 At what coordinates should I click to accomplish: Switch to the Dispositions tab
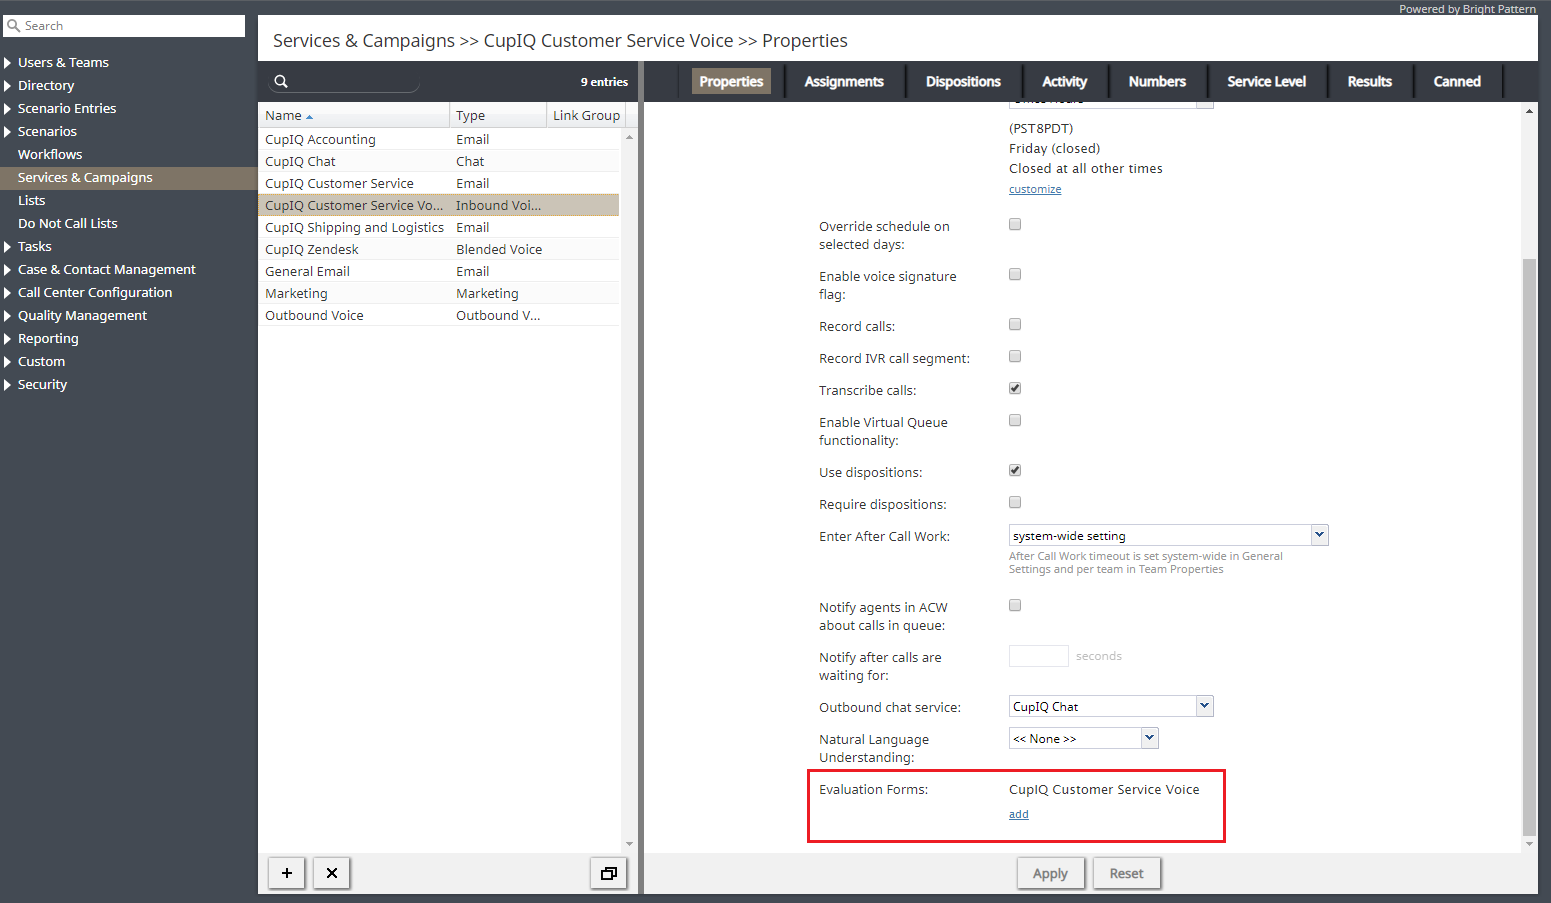click(963, 81)
